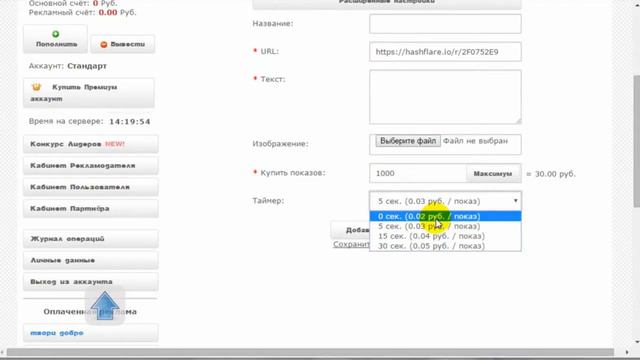The image size is (640, 360).
Task: Open Кабинет Пользователя menu item
Action: coord(91,187)
